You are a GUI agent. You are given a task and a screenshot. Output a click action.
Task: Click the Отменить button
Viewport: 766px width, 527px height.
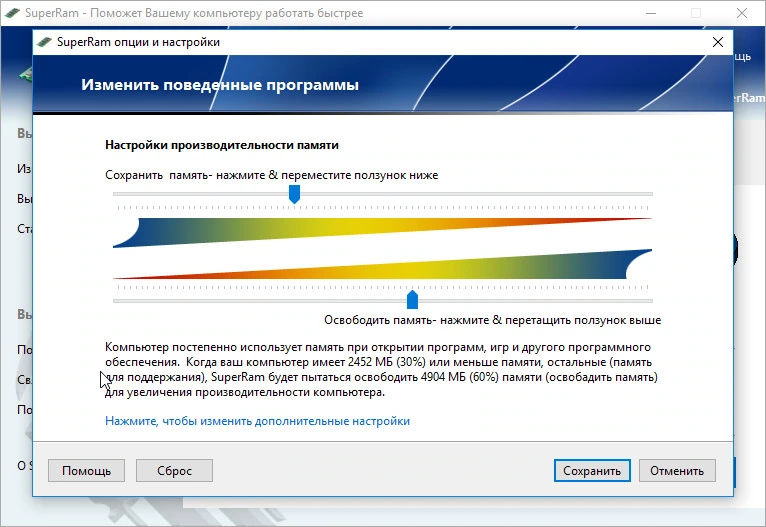point(677,470)
